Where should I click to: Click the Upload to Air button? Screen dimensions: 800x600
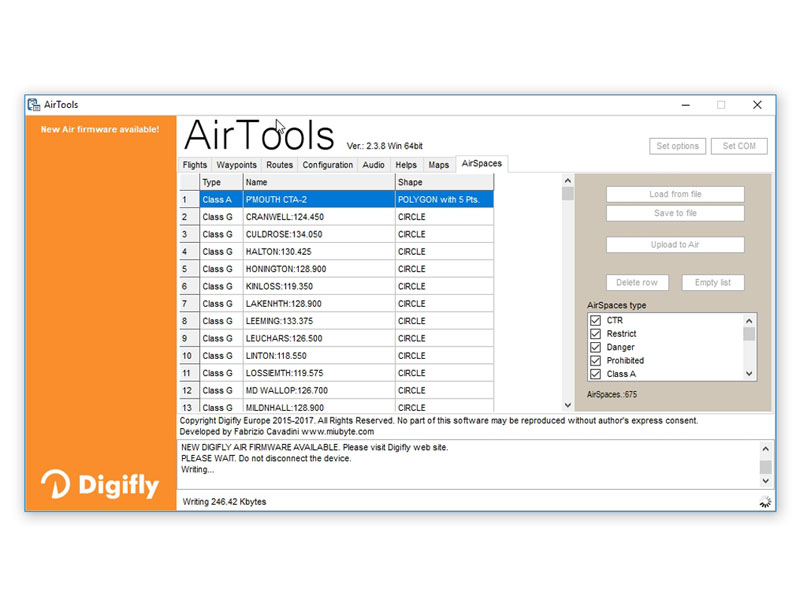pyautogui.click(x=675, y=244)
